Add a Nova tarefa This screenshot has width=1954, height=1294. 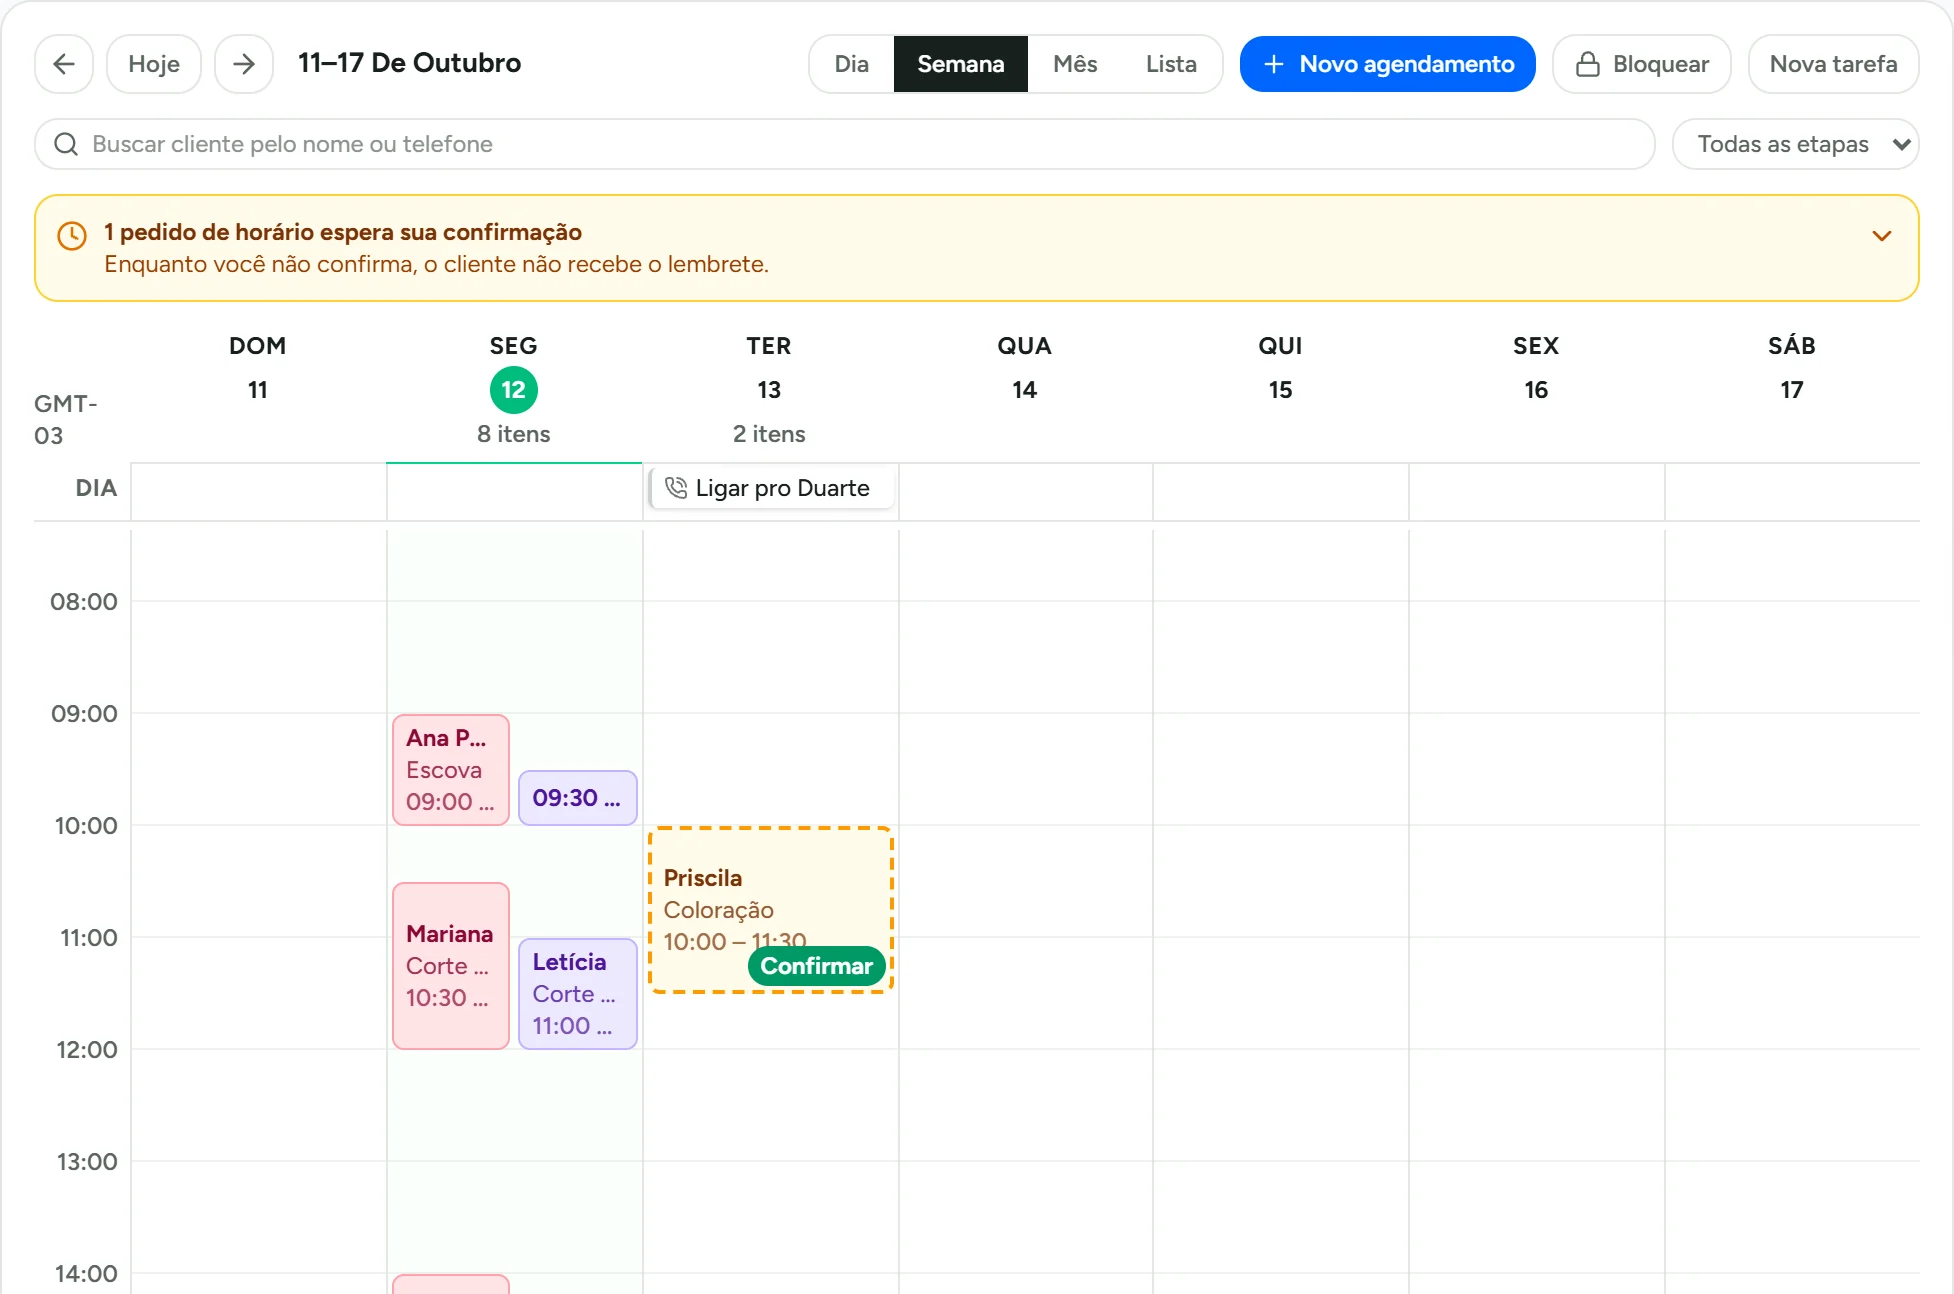[x=1834, y=64]
